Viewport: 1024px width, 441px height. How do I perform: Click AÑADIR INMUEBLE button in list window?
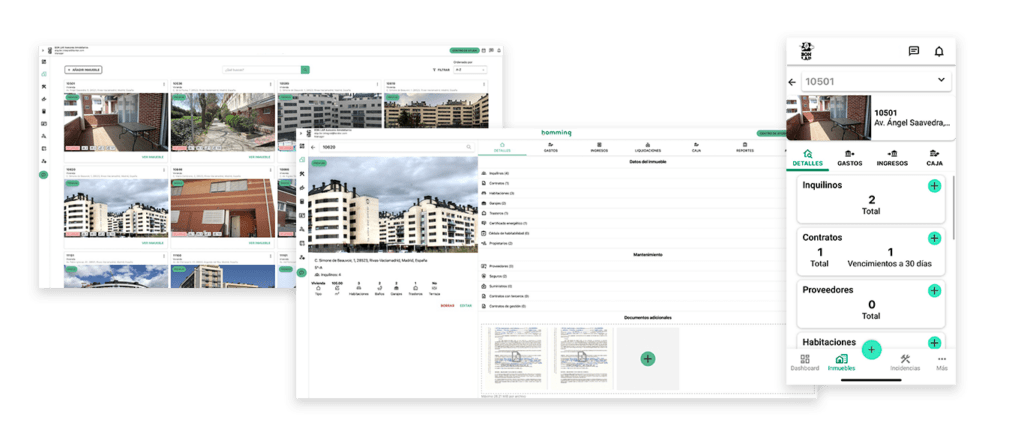click(83, 69)
